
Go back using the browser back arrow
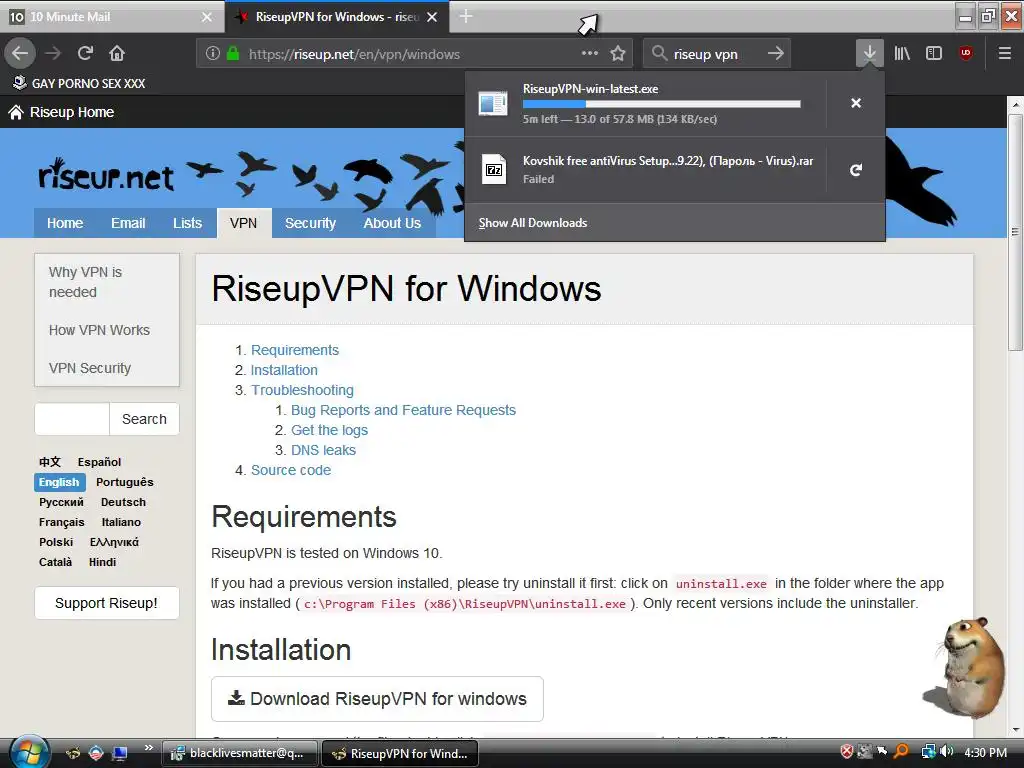[x=20, y=53]
